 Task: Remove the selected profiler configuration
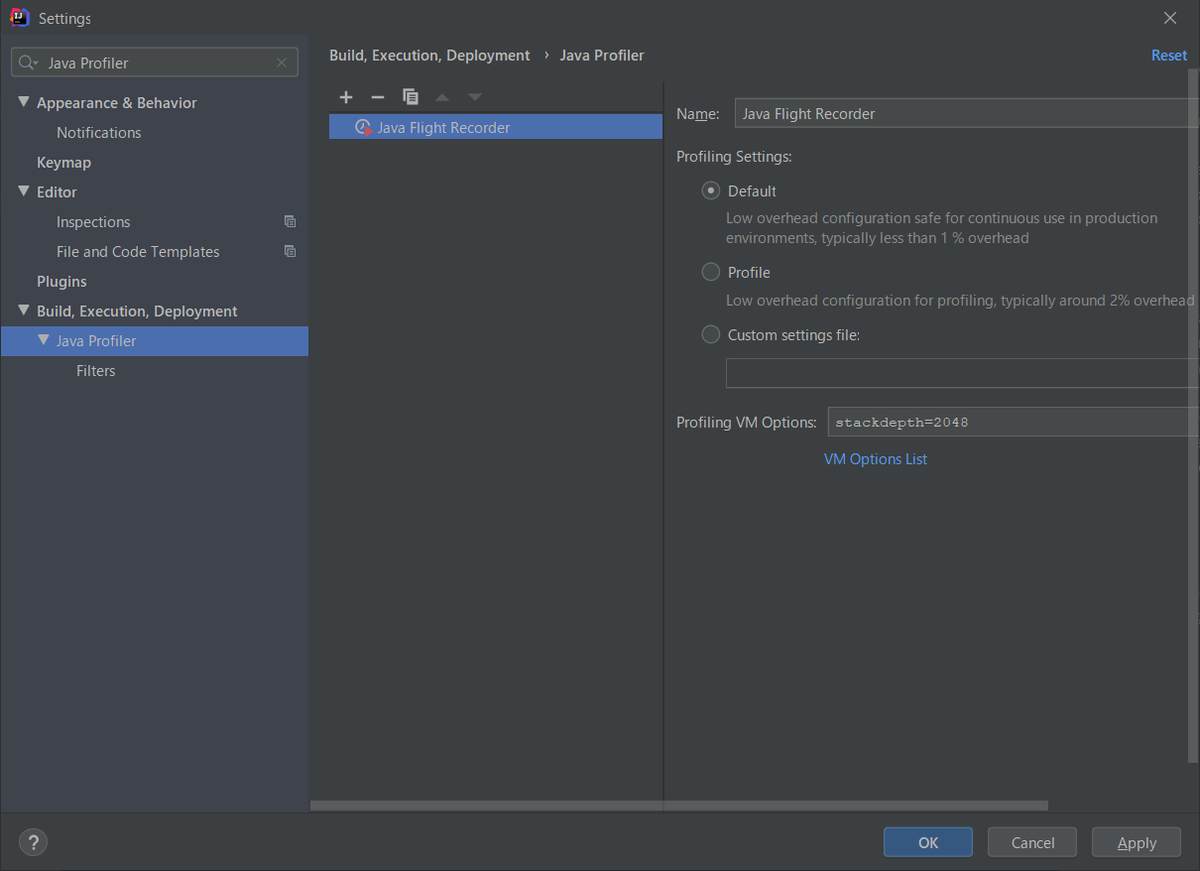point(377,97)
